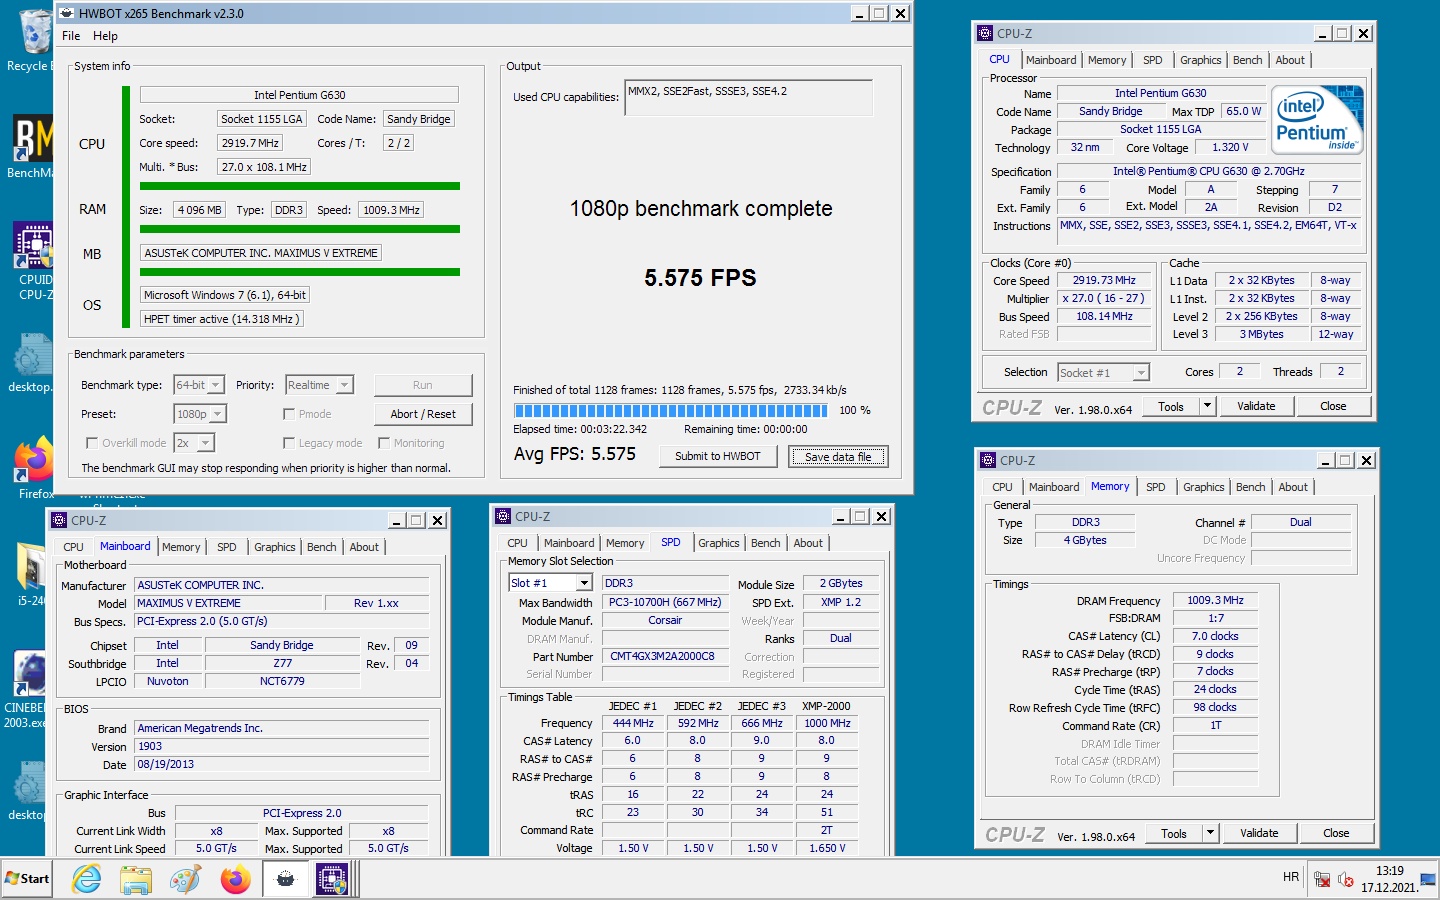
Task: Click the muted volume tray icon
Action: coord(1346,880)
